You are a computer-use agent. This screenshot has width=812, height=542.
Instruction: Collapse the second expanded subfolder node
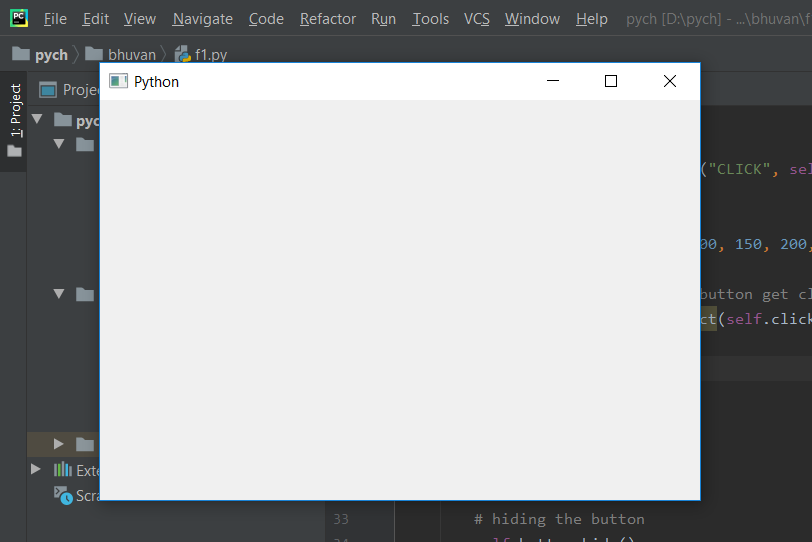[59, 294]
